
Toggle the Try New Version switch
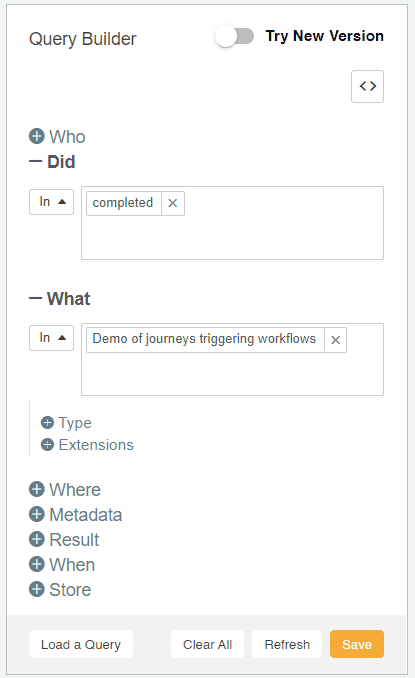[235, 36]
